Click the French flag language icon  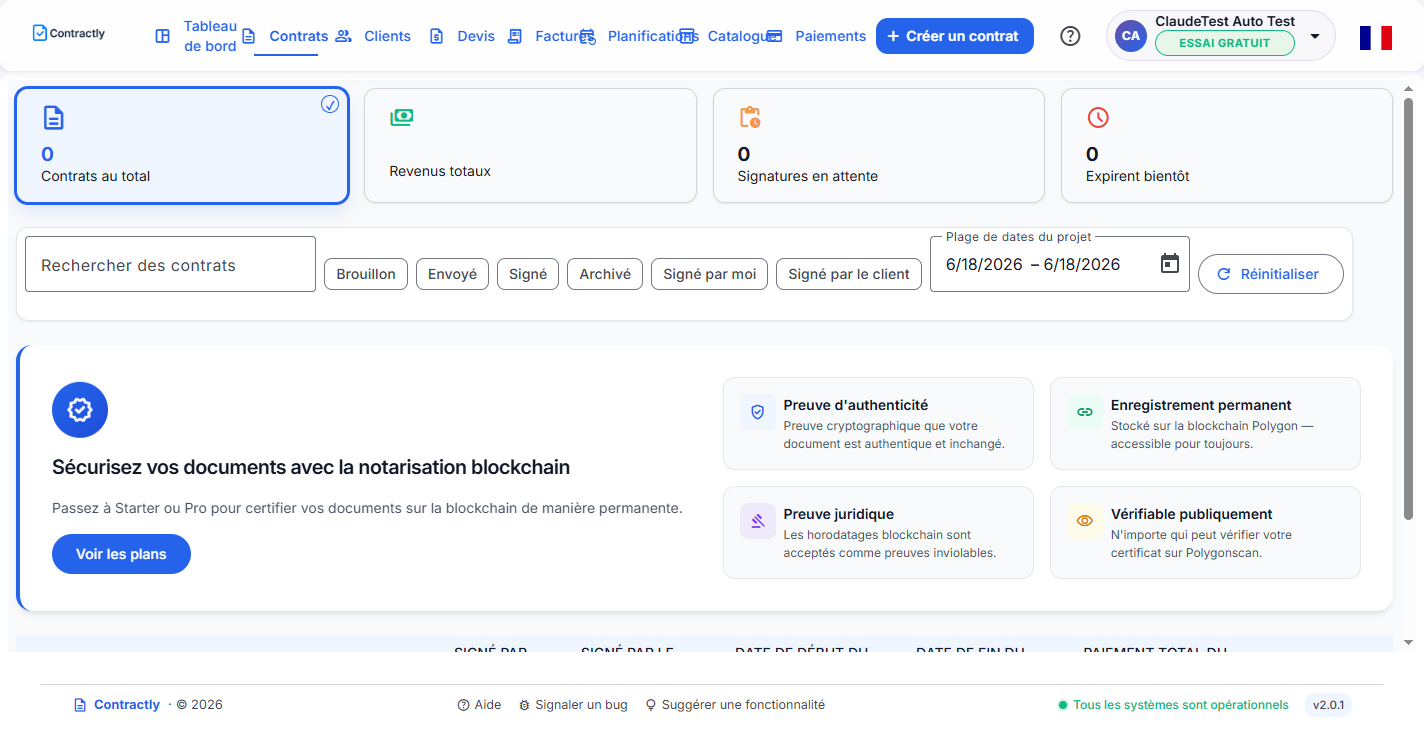click(x=1376, y=38)
